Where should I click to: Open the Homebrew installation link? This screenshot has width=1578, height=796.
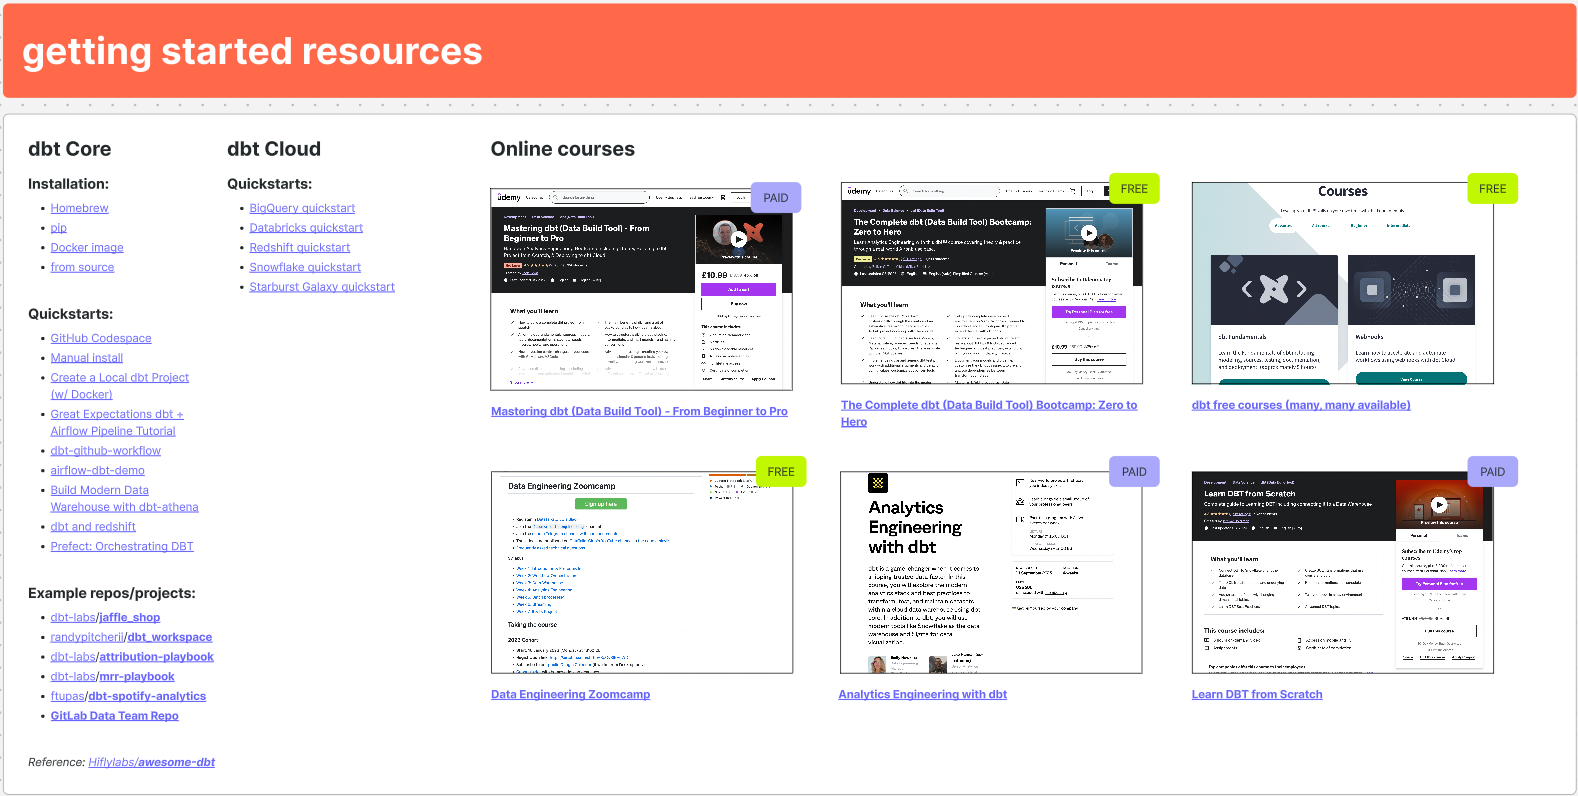[x=79, y=208]
